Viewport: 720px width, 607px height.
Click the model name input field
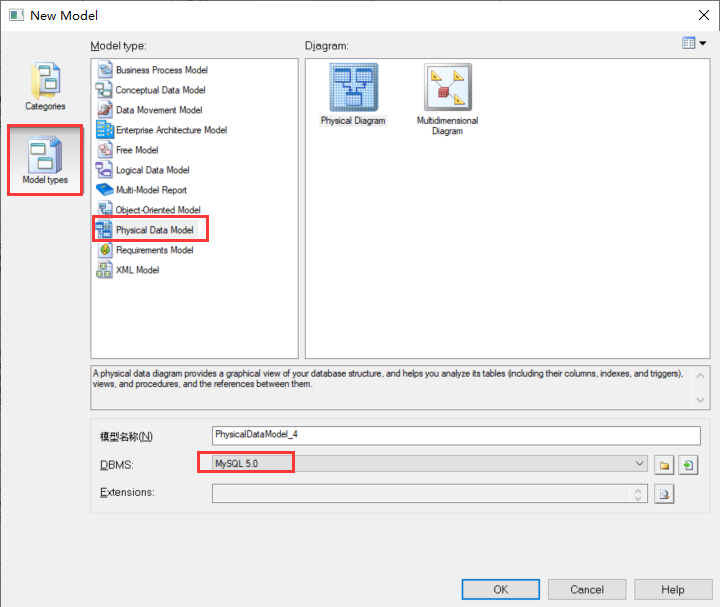(x=456, y=435)
